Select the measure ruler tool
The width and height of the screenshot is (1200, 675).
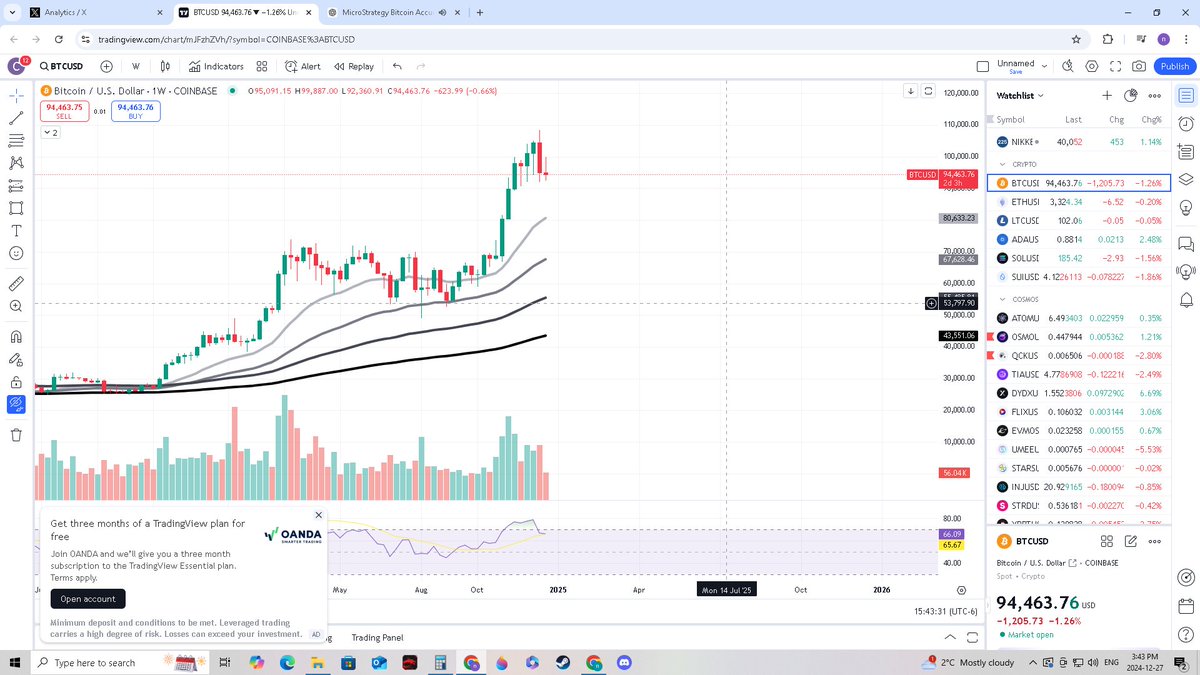click(x=16, y=284)
